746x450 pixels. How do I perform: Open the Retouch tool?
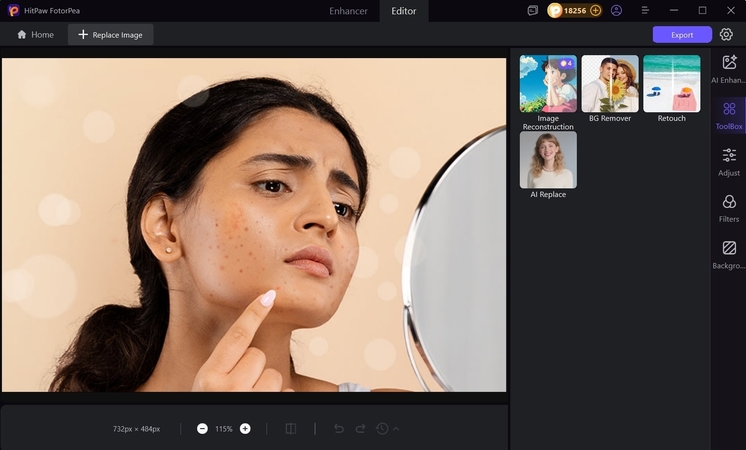click(672, 88)
